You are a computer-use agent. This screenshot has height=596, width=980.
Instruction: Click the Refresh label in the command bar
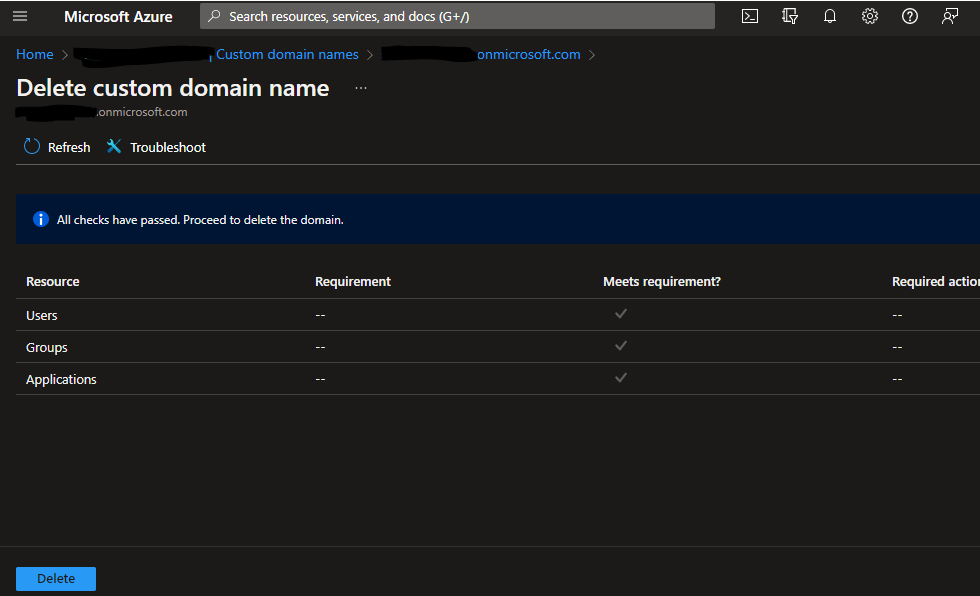[69, 147]
